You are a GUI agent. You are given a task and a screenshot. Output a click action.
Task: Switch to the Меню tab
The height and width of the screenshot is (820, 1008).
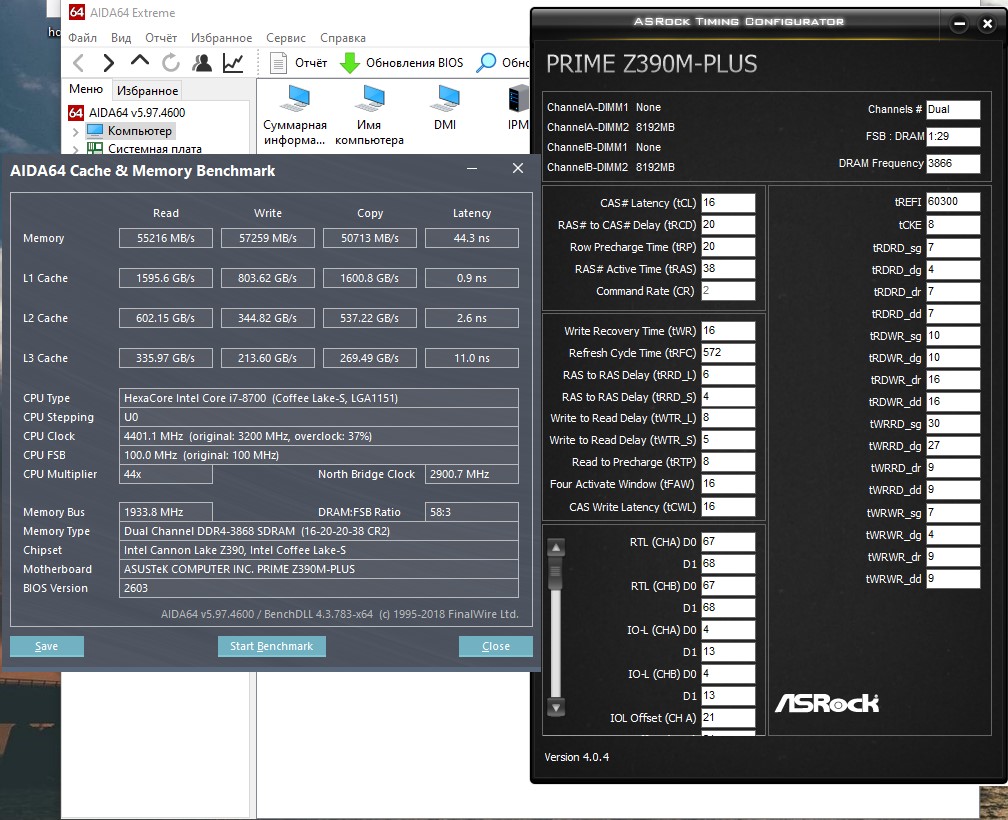[x=86, y=89]
